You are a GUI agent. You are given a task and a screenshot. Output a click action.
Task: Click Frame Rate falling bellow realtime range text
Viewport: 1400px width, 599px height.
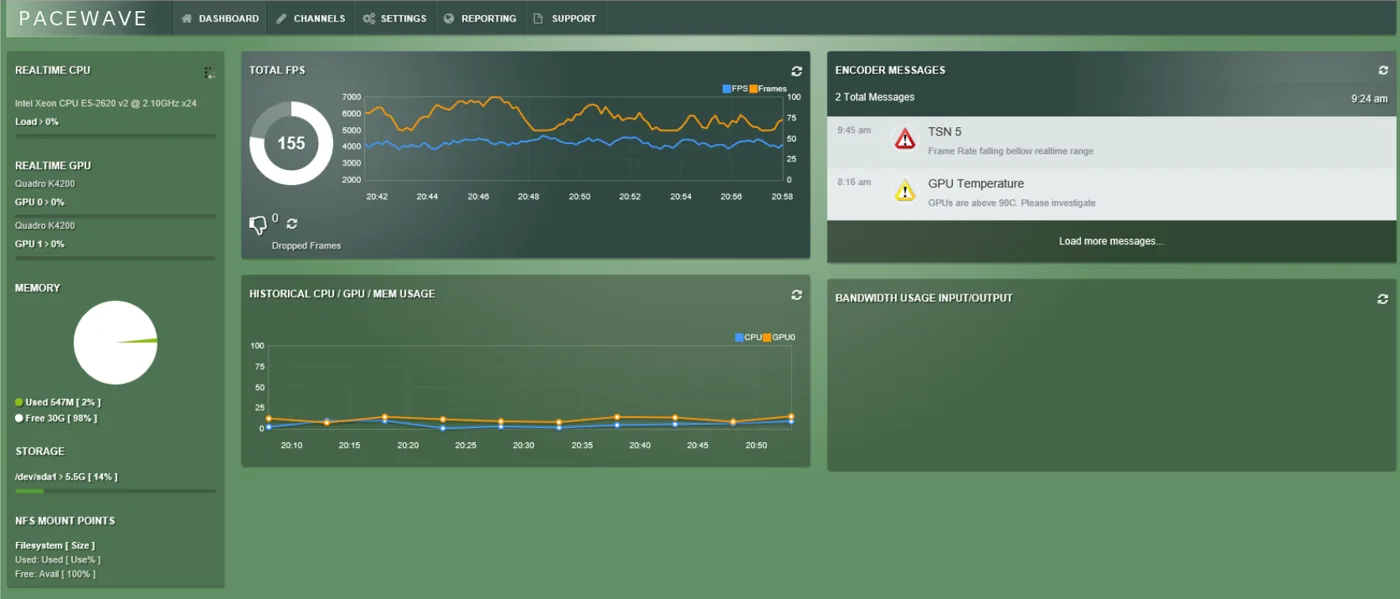(x=1010, y=151)
